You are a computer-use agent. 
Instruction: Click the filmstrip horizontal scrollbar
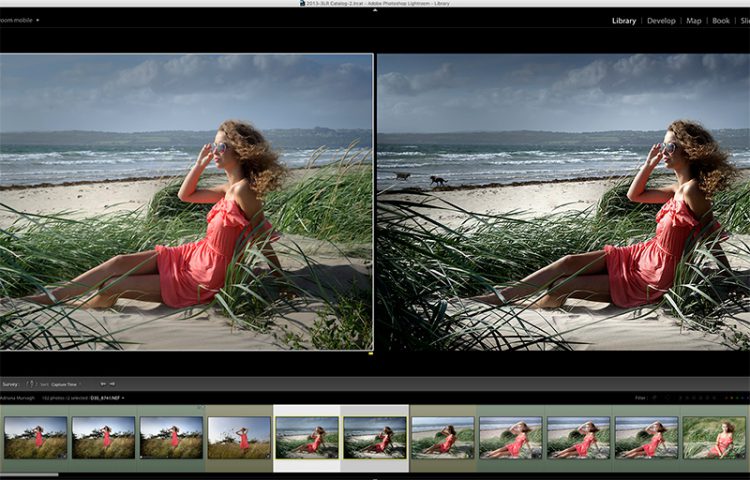pyautogui.click(x=29, y=474)
